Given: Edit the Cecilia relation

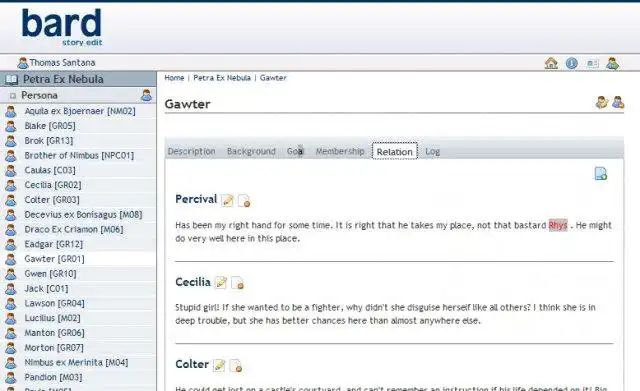Looking at the screenshot, I should coord(220,282).
